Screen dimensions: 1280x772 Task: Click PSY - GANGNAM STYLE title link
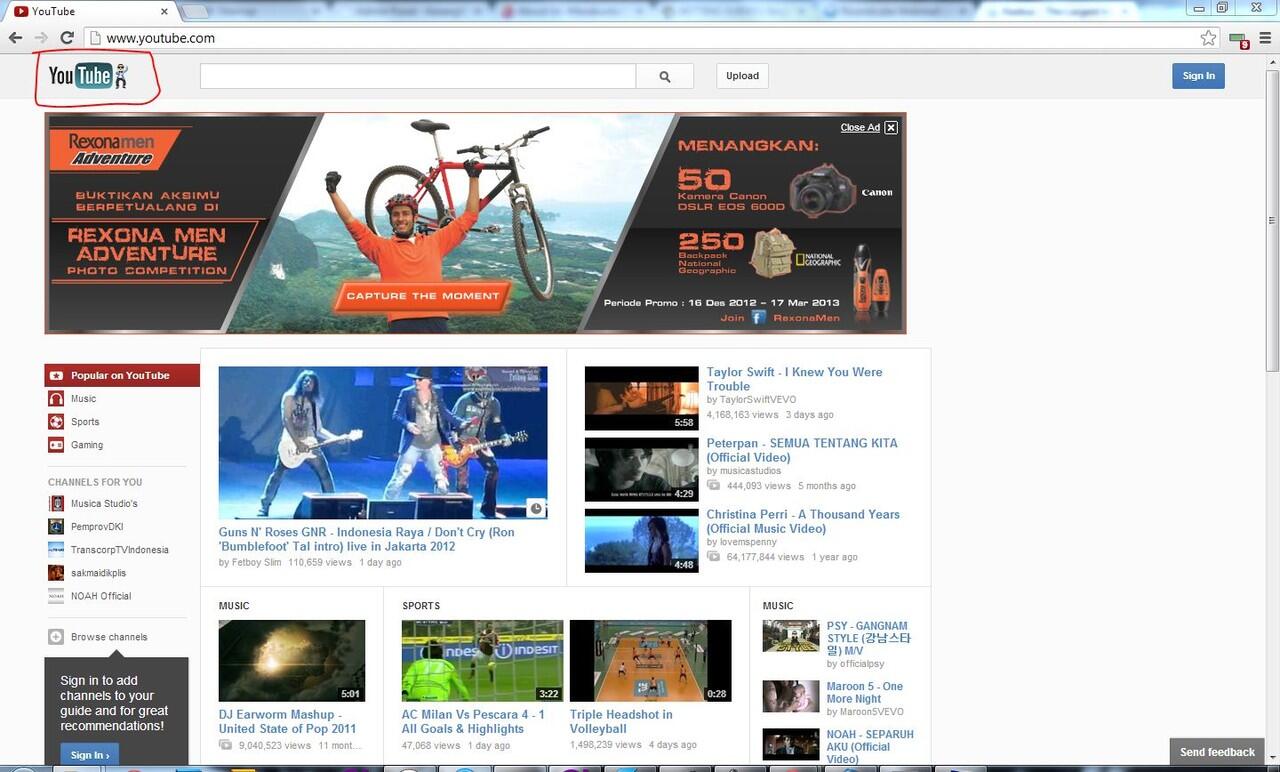pyautogui.click(x=868, y=638)
